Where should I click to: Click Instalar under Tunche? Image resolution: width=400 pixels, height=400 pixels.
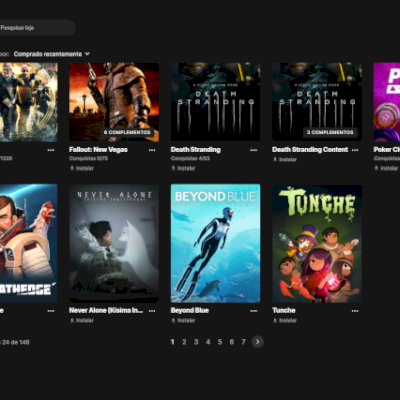tap(285, 320)
